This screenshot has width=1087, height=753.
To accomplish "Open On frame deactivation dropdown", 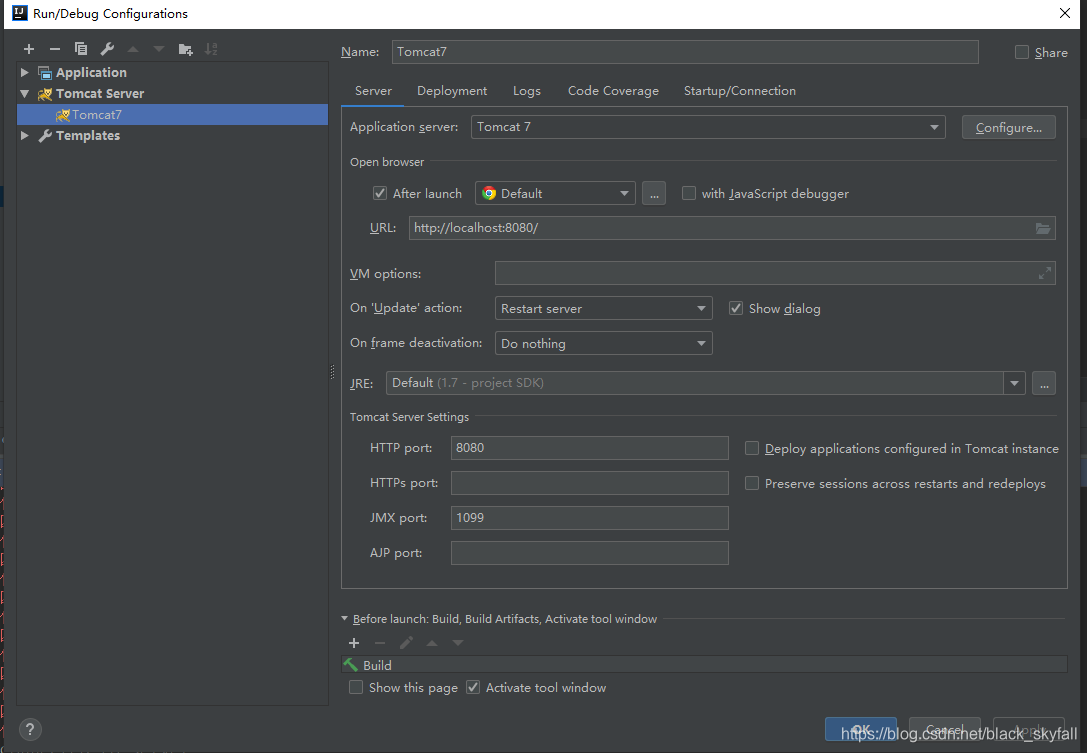I will [x=603, y=343].
